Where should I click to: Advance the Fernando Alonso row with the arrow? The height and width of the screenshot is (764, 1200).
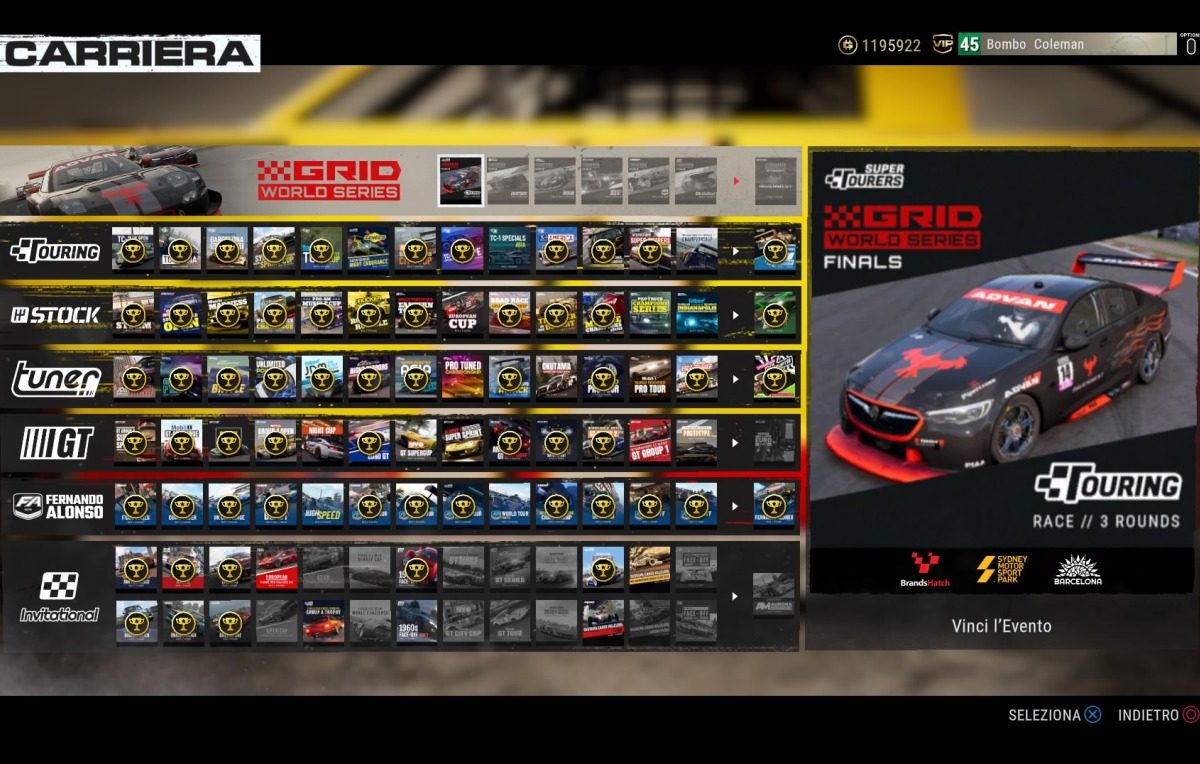coord(737,507)
